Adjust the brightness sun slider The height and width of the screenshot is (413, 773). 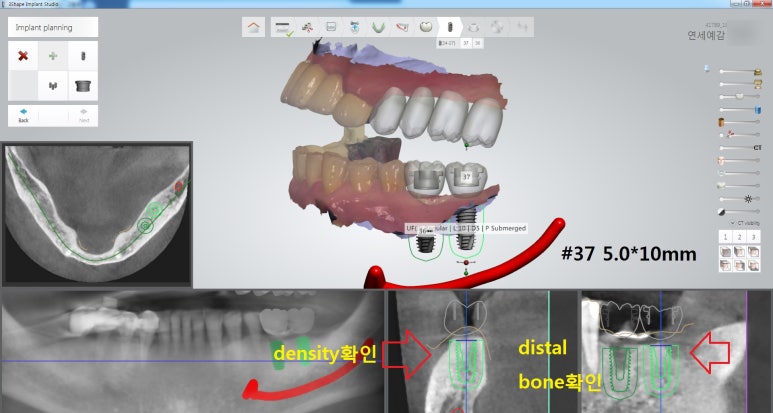pyautogui.click(x=750, y=199)
